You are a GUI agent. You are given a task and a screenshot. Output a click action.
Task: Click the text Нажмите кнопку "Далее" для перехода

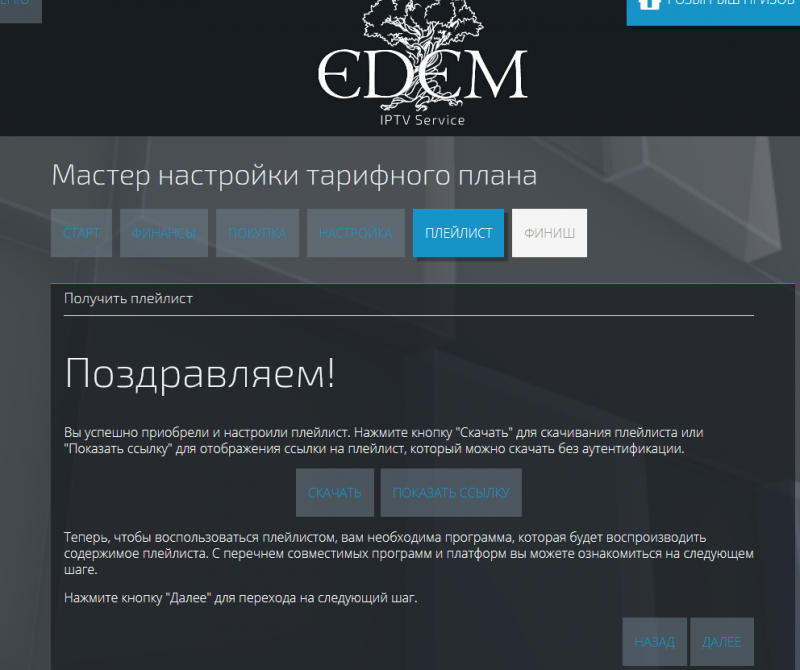point(240,598)
